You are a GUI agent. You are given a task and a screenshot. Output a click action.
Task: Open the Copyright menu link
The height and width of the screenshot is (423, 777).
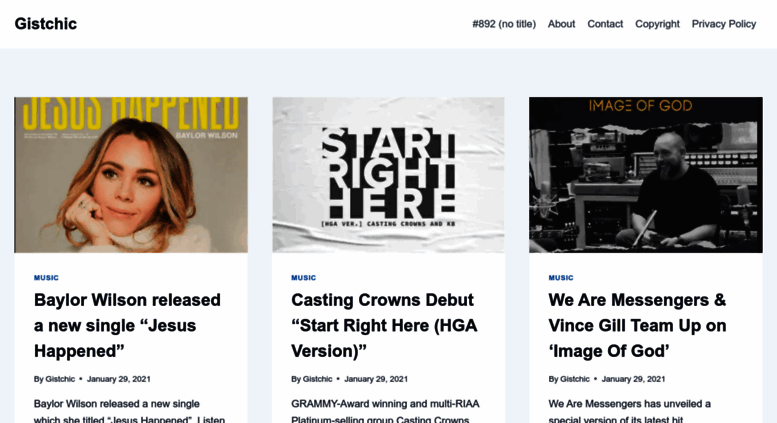click(657, 24)
